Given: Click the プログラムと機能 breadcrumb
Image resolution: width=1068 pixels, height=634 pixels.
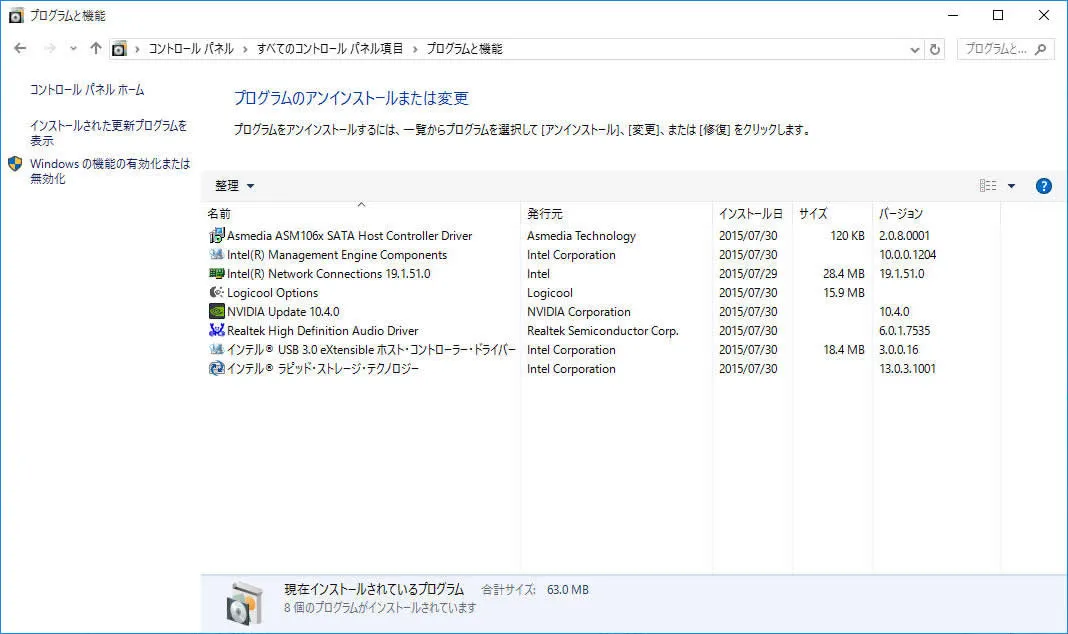Looking at the screenshot, I should [464, 49].
